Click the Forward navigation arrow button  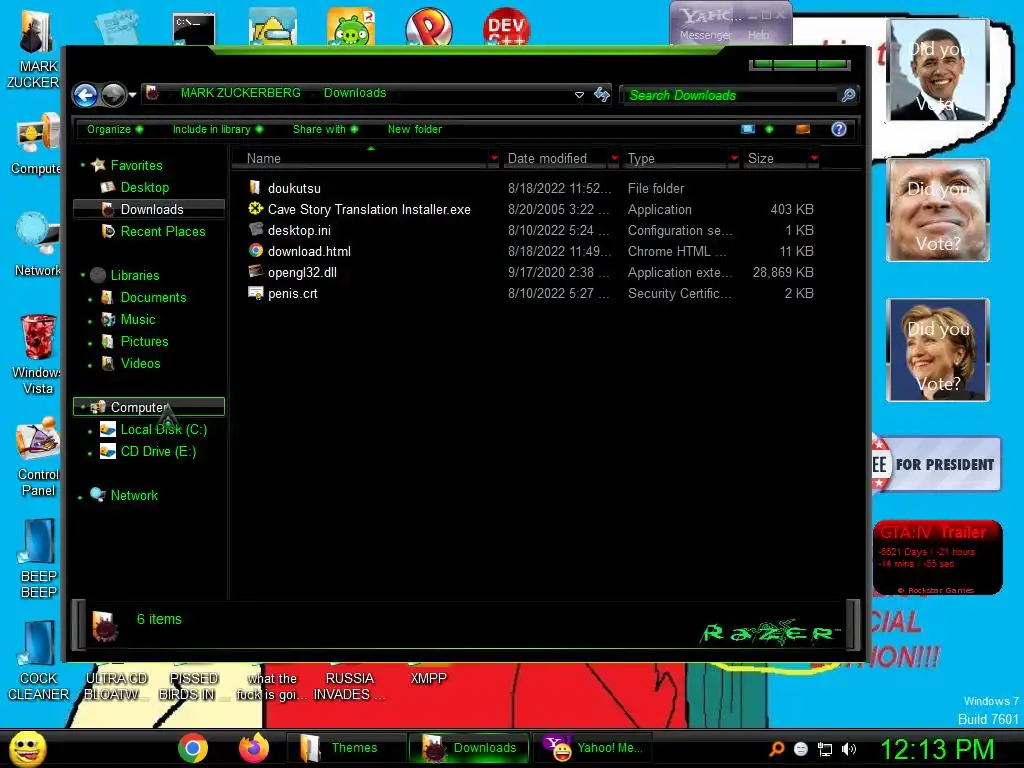point(114,95)
